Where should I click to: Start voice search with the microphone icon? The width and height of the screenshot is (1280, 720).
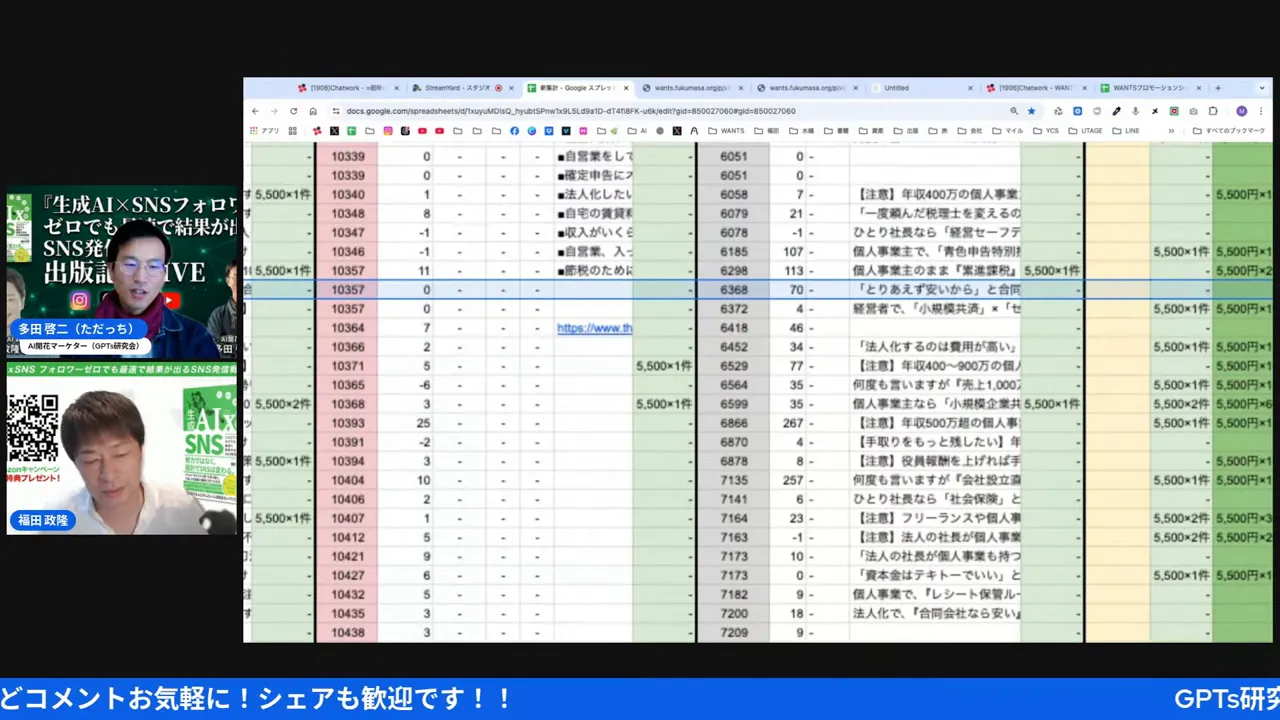(x=1134, y=111)
